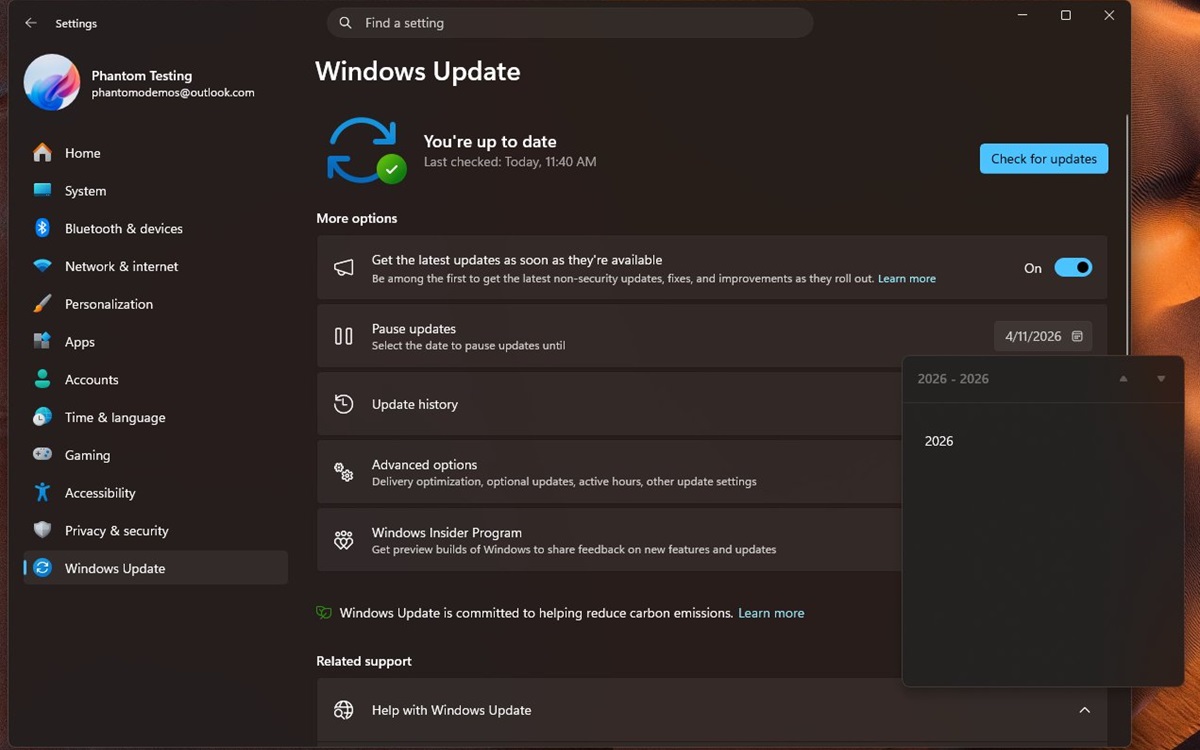Open the Learn more link about latest updates
This screenshot has width=1200, height=750.
906,278
